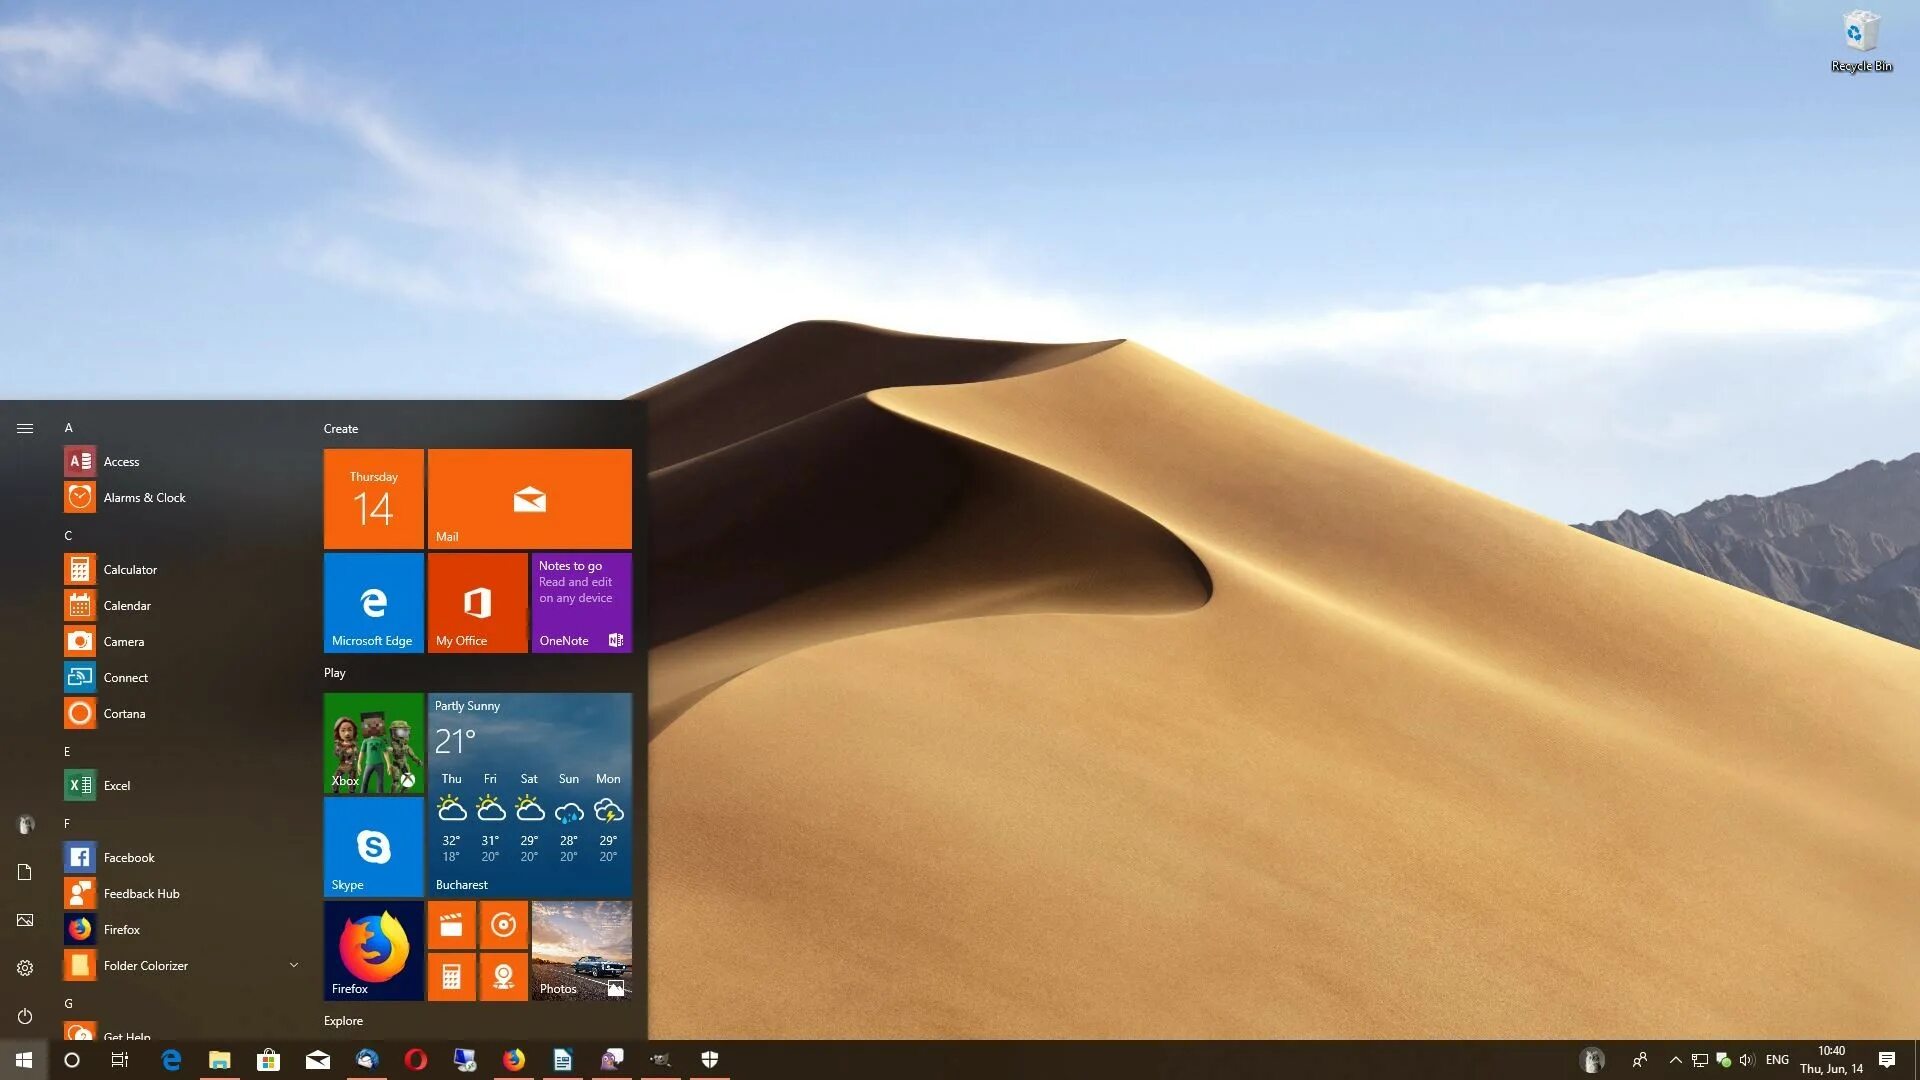Open the Microsoft Edge tile
This screenshot has width=1920, height=1080.
point(375,603)
